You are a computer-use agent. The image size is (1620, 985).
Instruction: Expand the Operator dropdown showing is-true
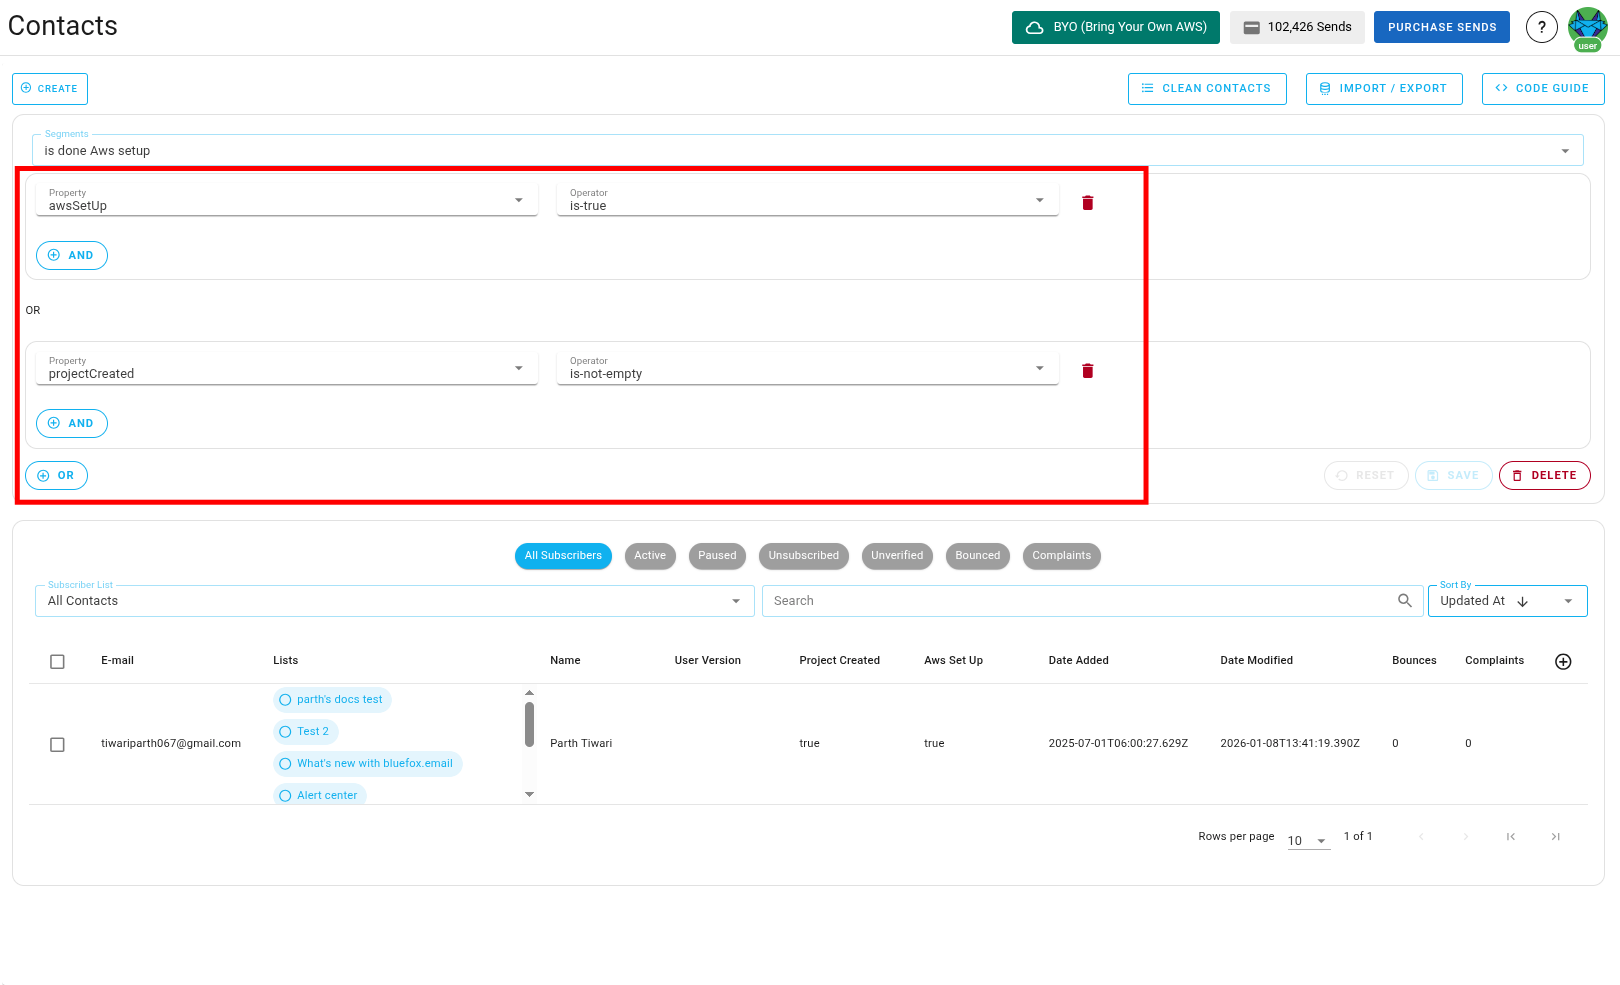click(x=1039, y=199)
